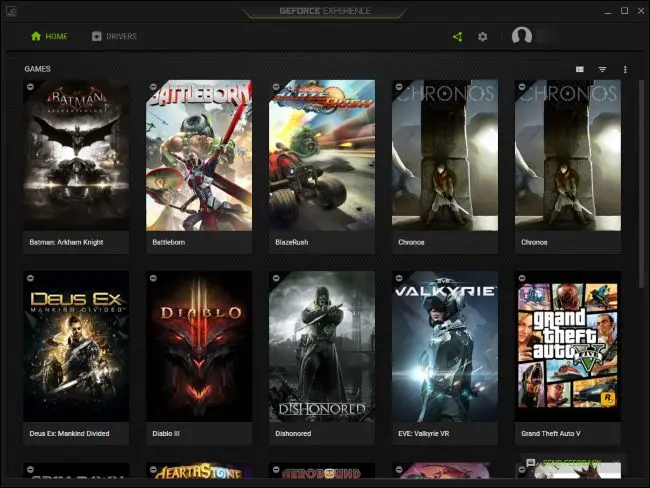This screenshot has height=488, width=650.
Task: Click the status badge on Batman: Arkham Knight
Action: click(30, 87)
